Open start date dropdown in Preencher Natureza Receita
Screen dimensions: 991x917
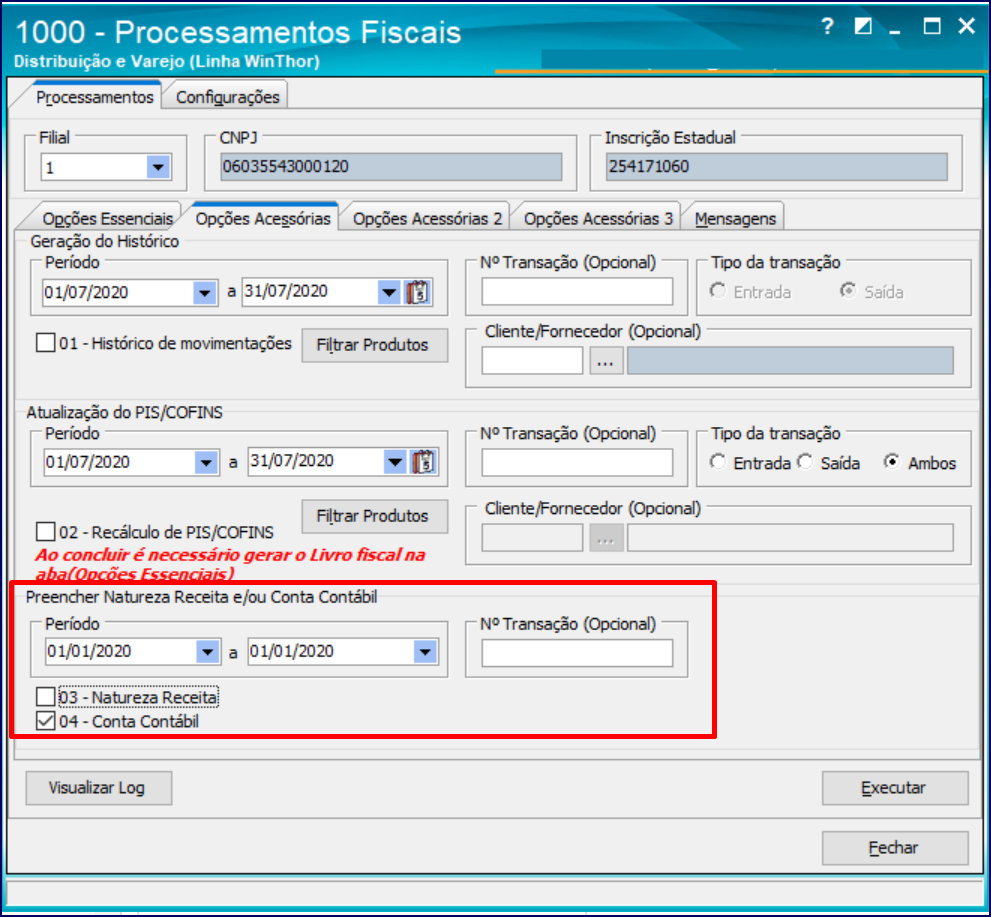point(207,652)
